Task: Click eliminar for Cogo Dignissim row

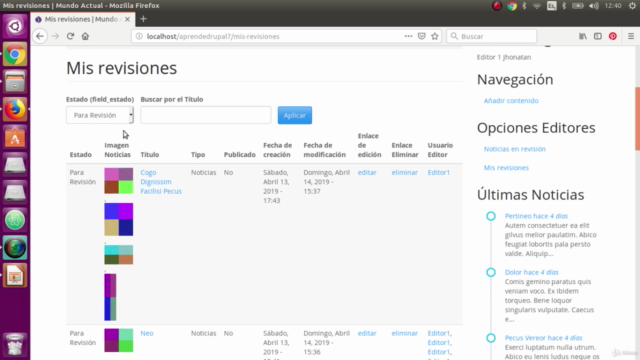Action: [x=404, y=172]
